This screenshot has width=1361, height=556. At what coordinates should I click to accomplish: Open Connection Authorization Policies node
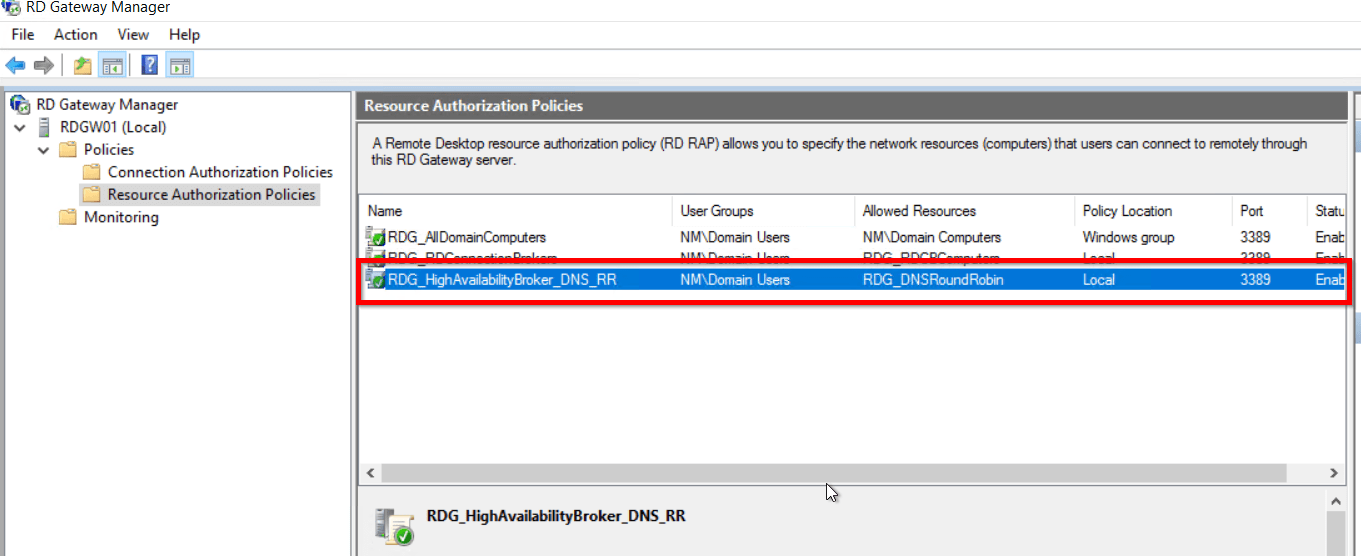(x=220, y=172)
